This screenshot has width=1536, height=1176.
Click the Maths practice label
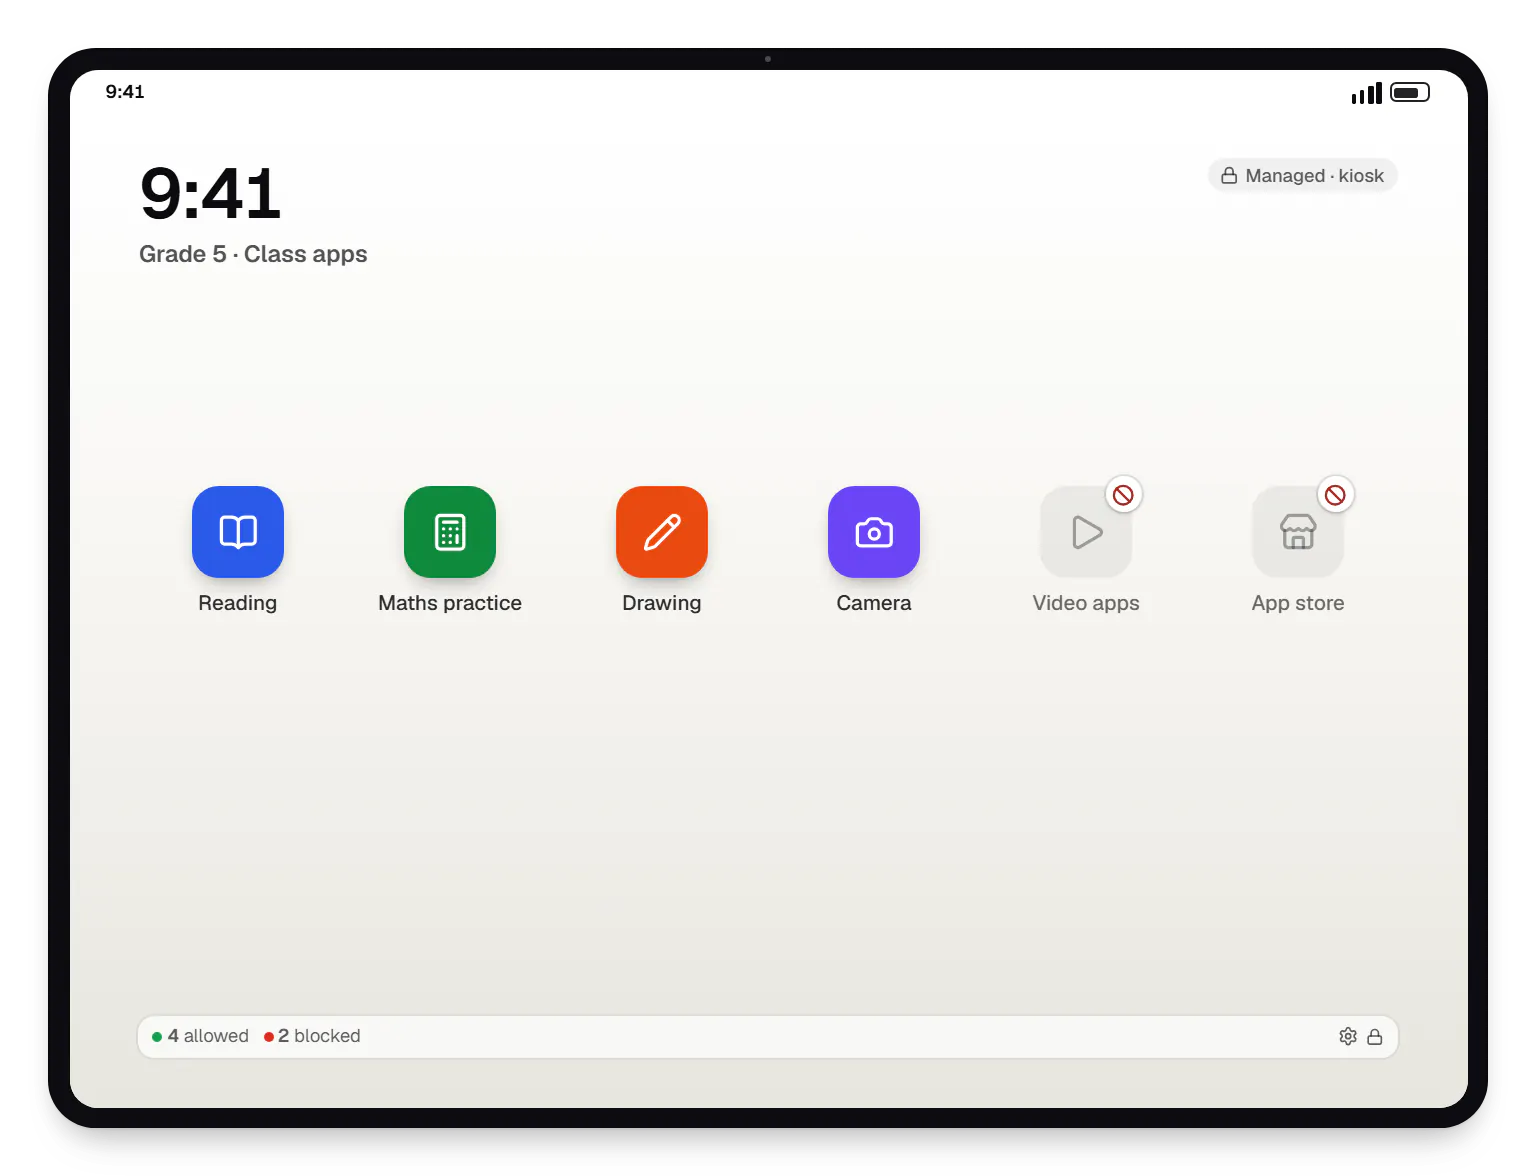click(450, 603)
